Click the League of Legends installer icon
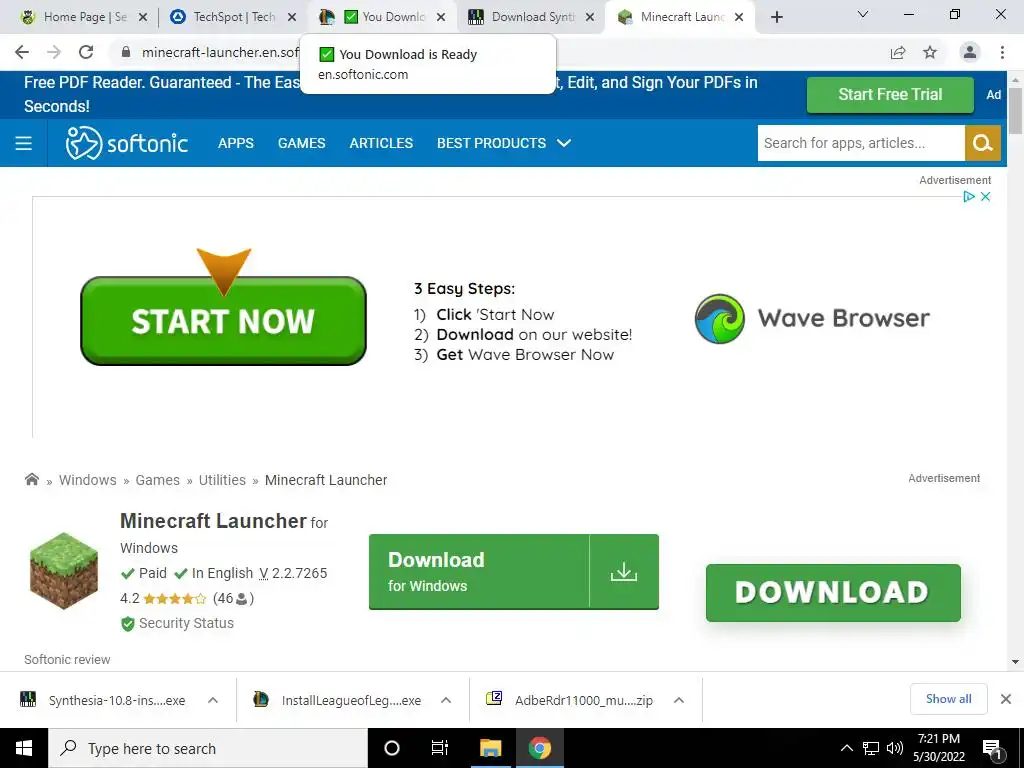The height and width of the screenshot is (768, 1024). pyautogui.click(x=261, y=699)
